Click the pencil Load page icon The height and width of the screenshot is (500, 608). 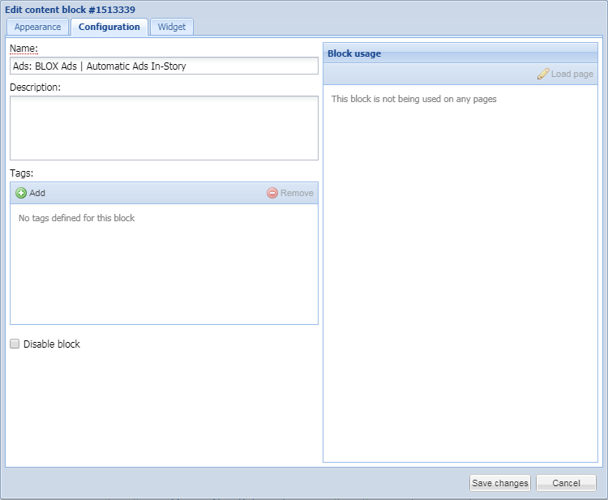tap(543, 74)
